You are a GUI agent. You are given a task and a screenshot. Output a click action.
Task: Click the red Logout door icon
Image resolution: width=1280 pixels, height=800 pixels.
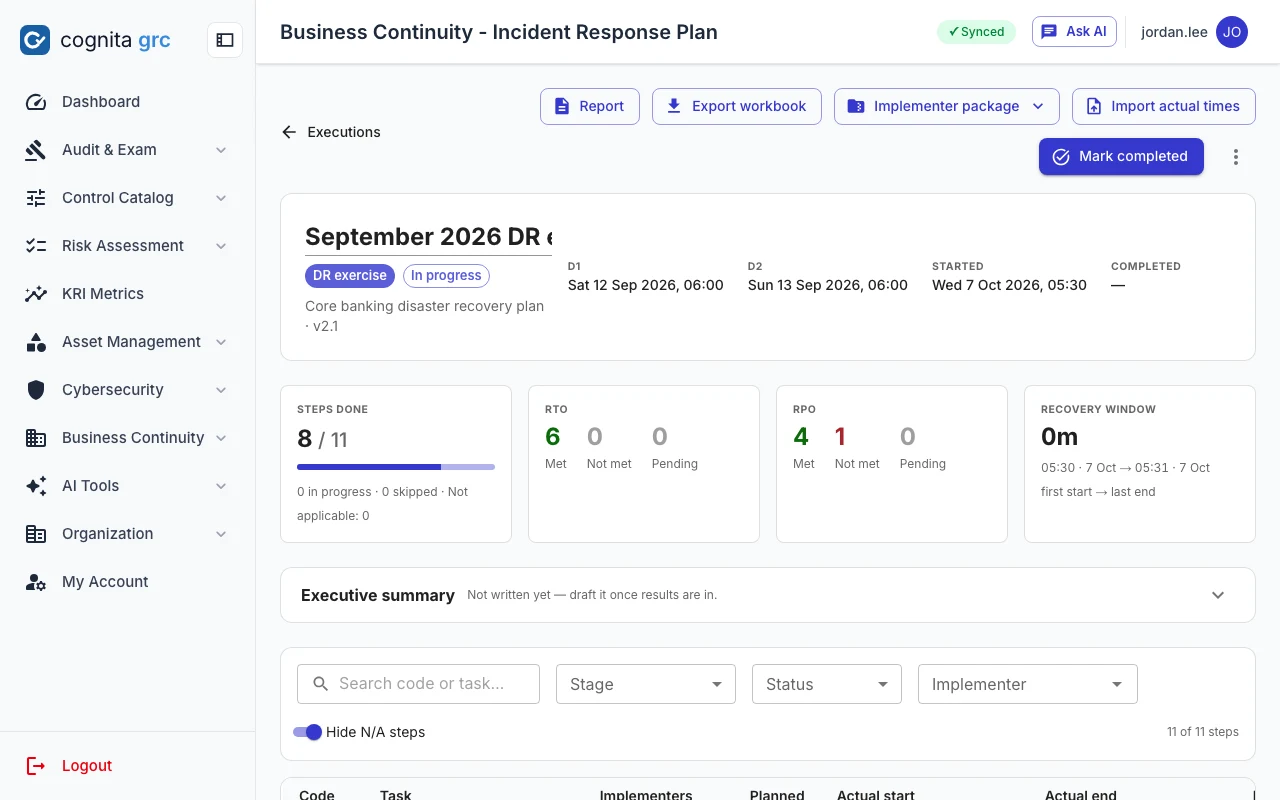tap(36, 766)
